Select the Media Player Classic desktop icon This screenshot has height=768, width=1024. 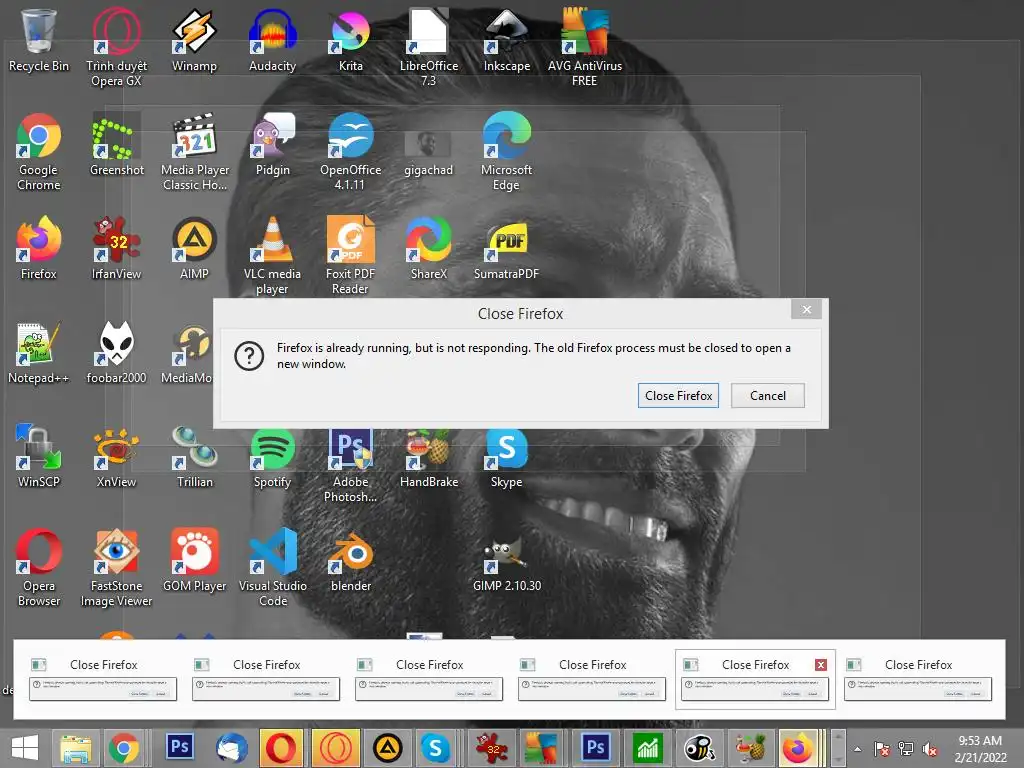[x=195, y=152]
